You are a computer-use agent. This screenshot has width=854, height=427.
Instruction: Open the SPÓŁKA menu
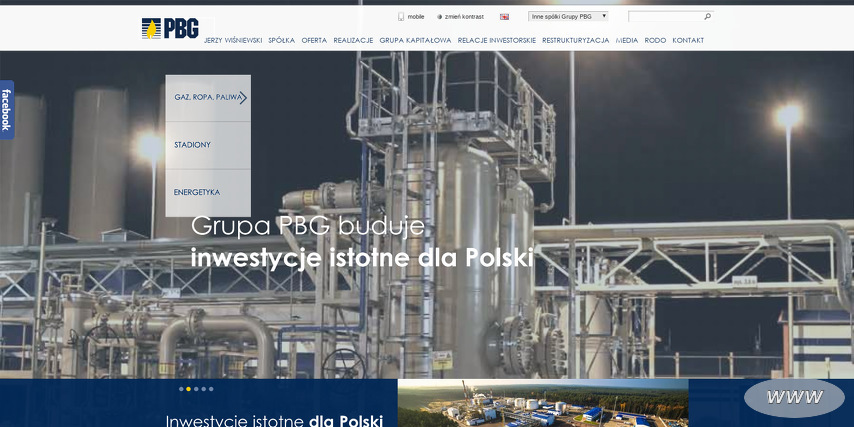click(x=282, y=40)
